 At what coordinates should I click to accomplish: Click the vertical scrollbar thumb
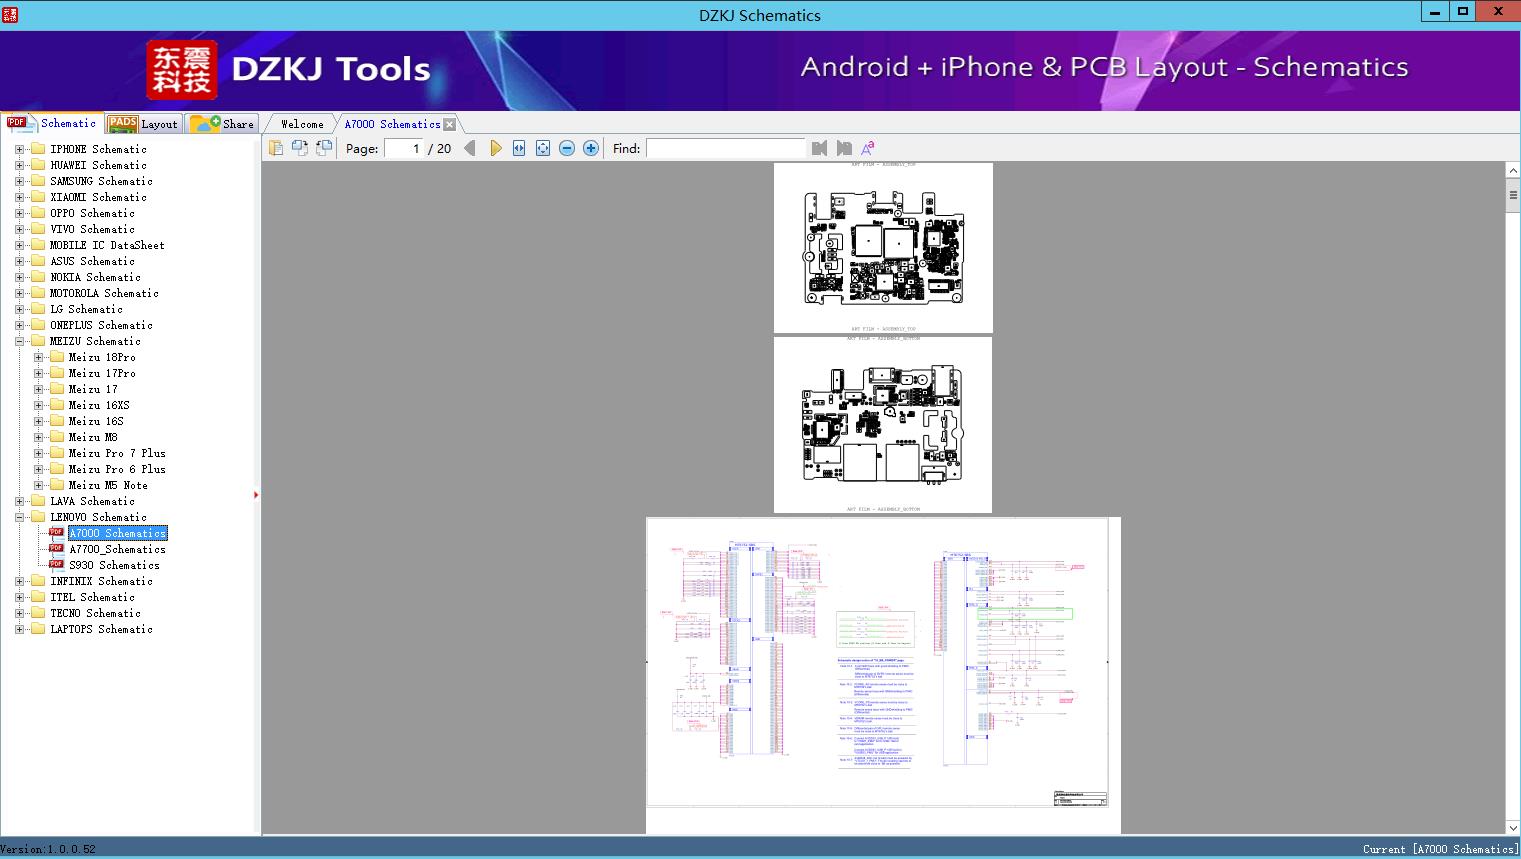click(1513, 195)
